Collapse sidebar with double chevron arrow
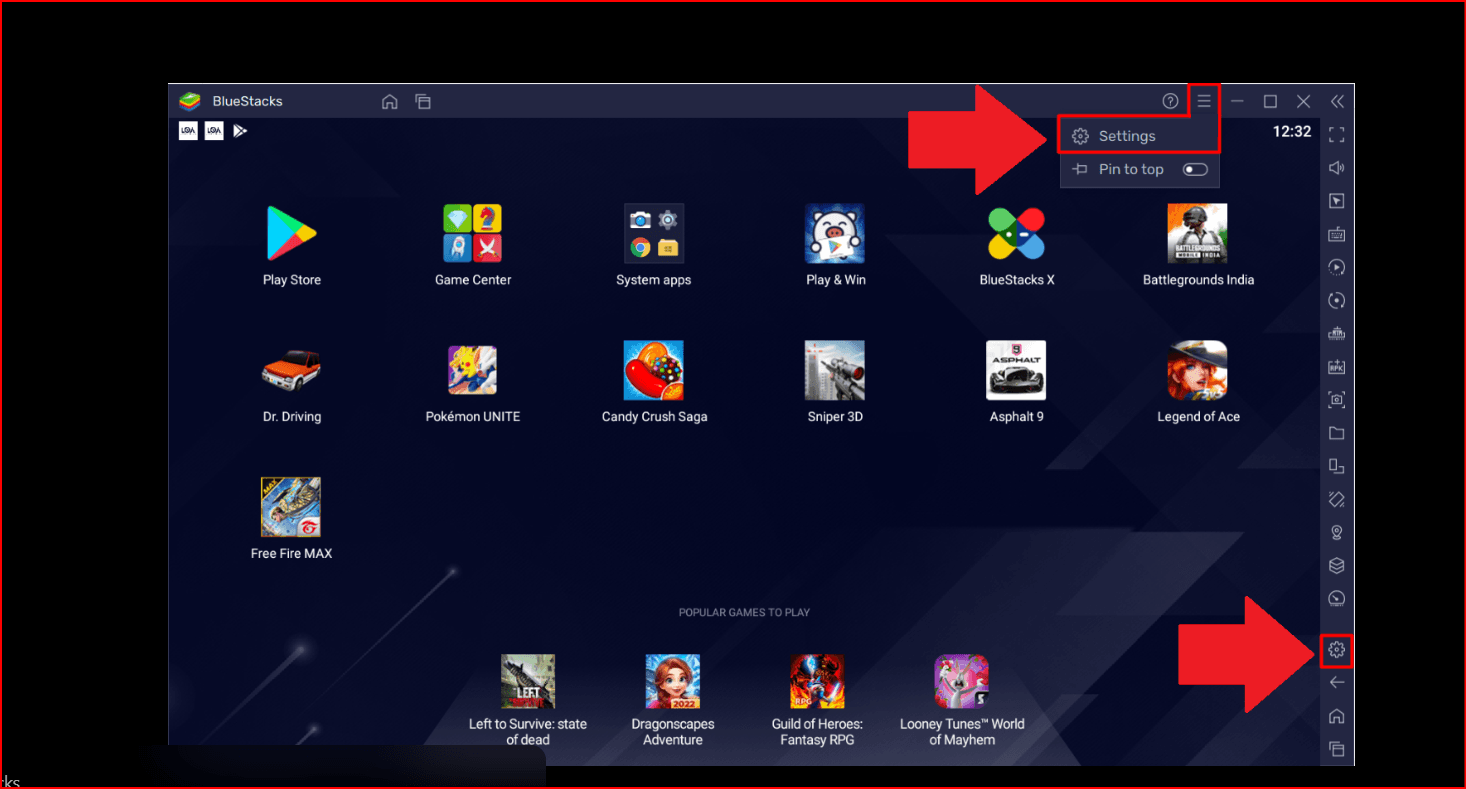The width and height of the screenshot is (1466, 789). pos(1337,101)
